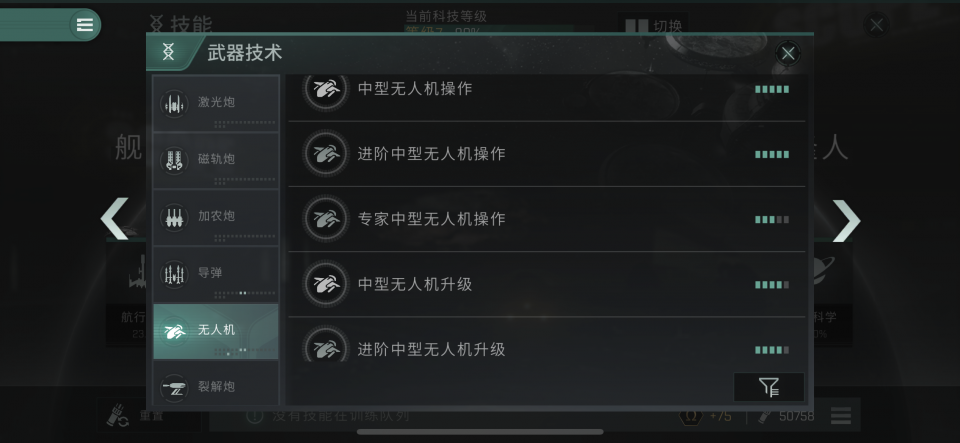This screenshot has height=443, width=960.
Task: Go to previous skill page arrow
Action: pos(115,218)
